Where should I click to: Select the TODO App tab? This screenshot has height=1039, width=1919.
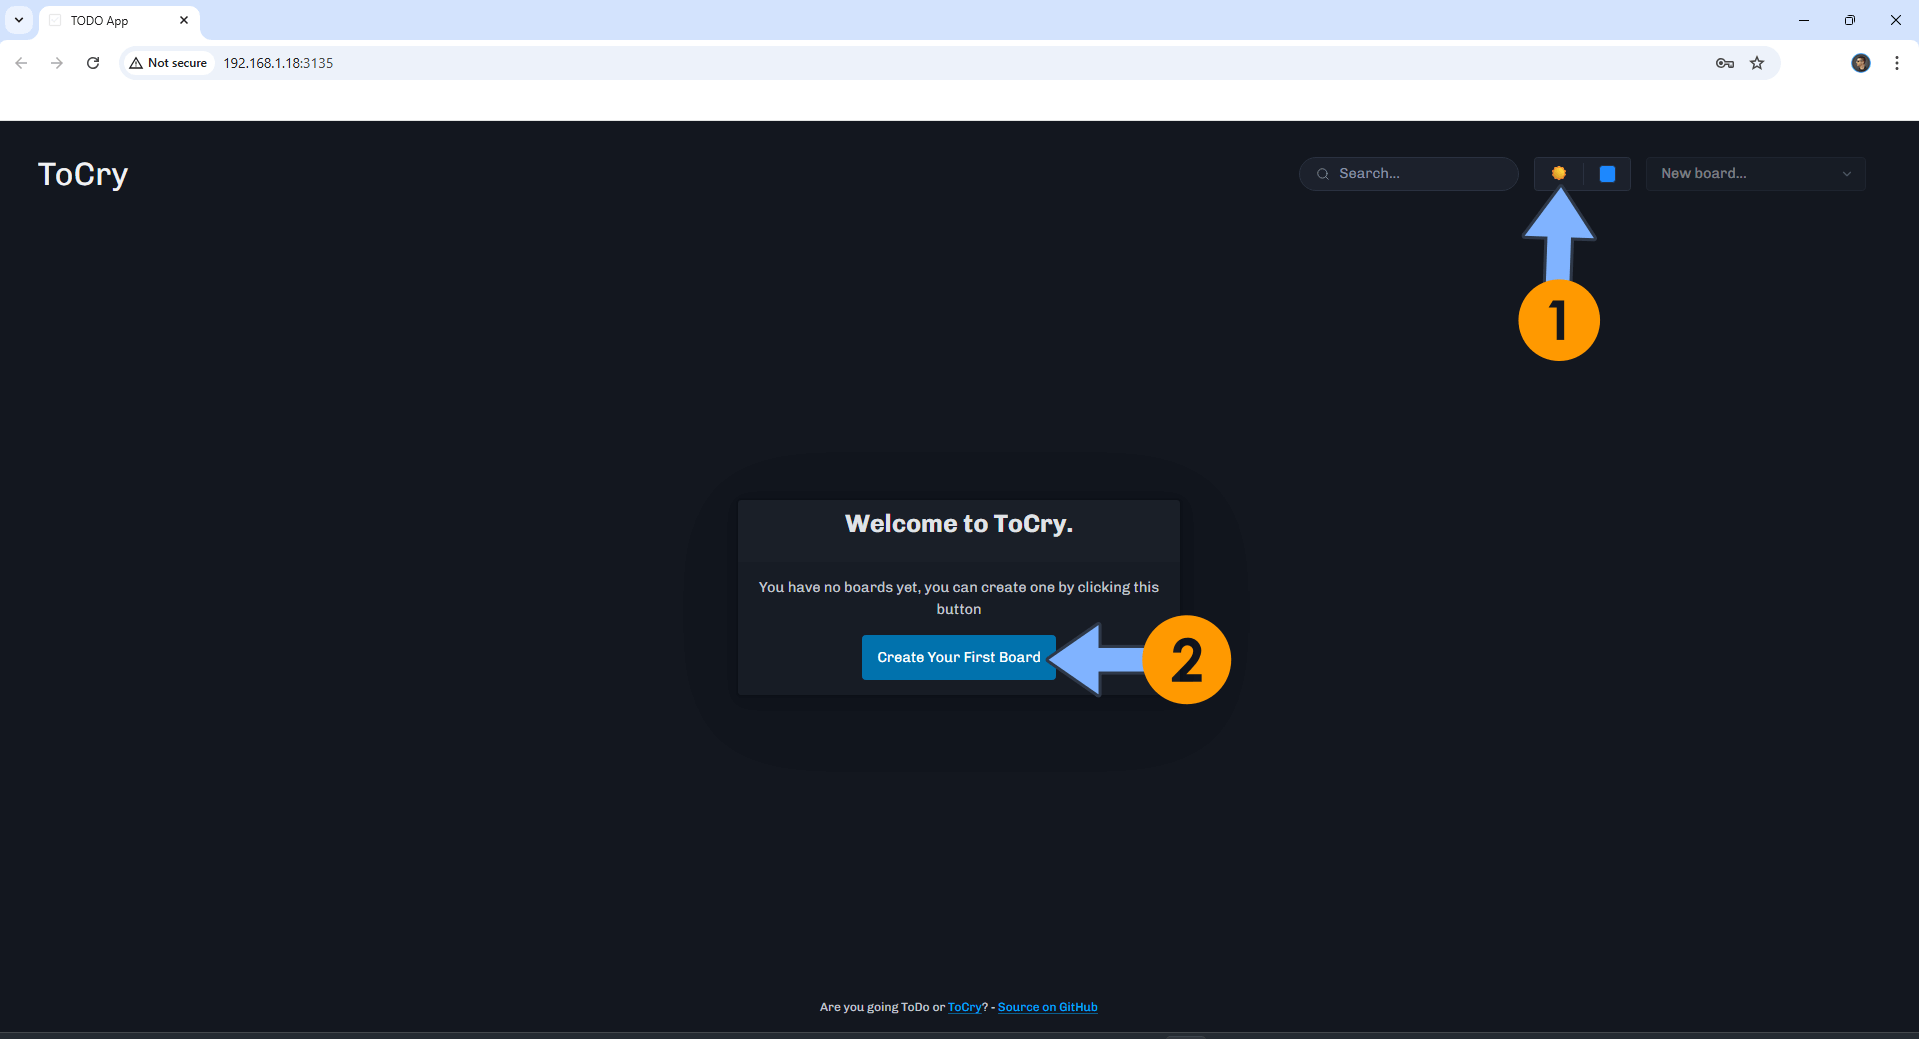119,21
